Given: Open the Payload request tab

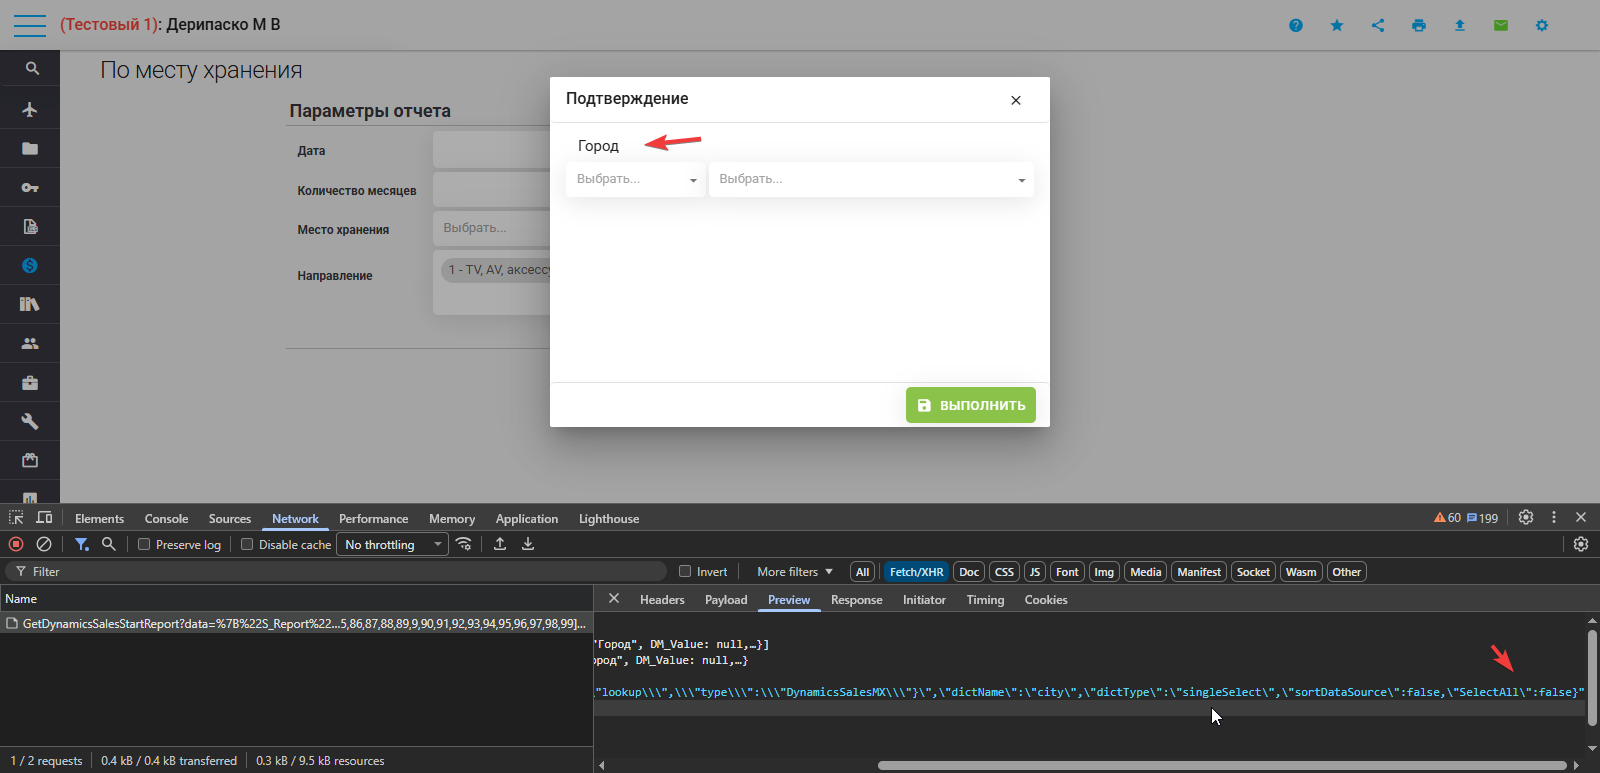Looking at the screenshot, I should pyautogui.click(x=726, y=600).
